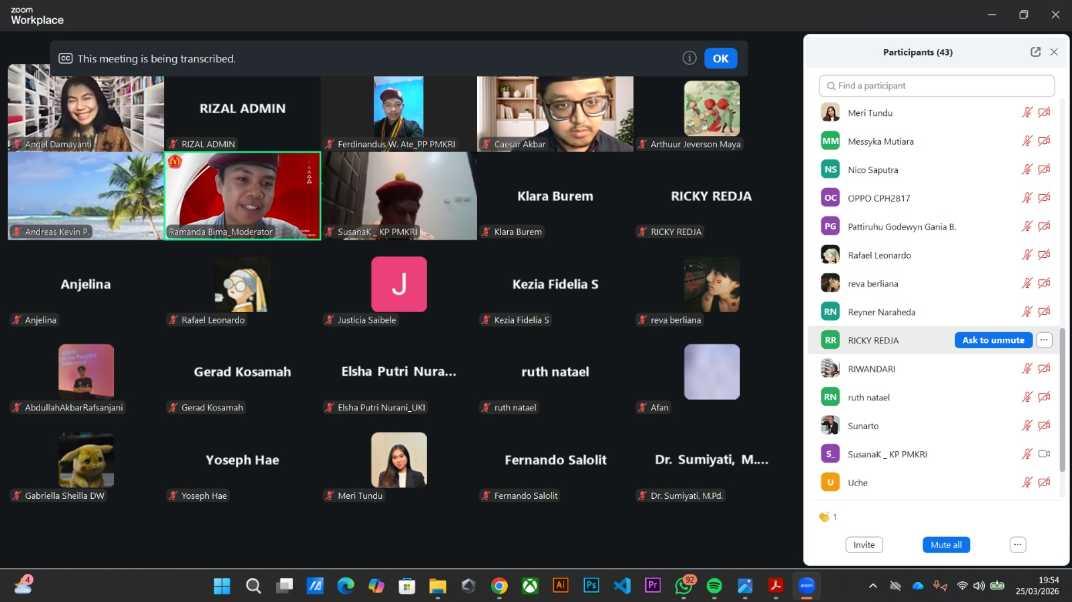Select Ramanda Bima_Moderator video tile

pyautogui.click(x=242, y=195)
